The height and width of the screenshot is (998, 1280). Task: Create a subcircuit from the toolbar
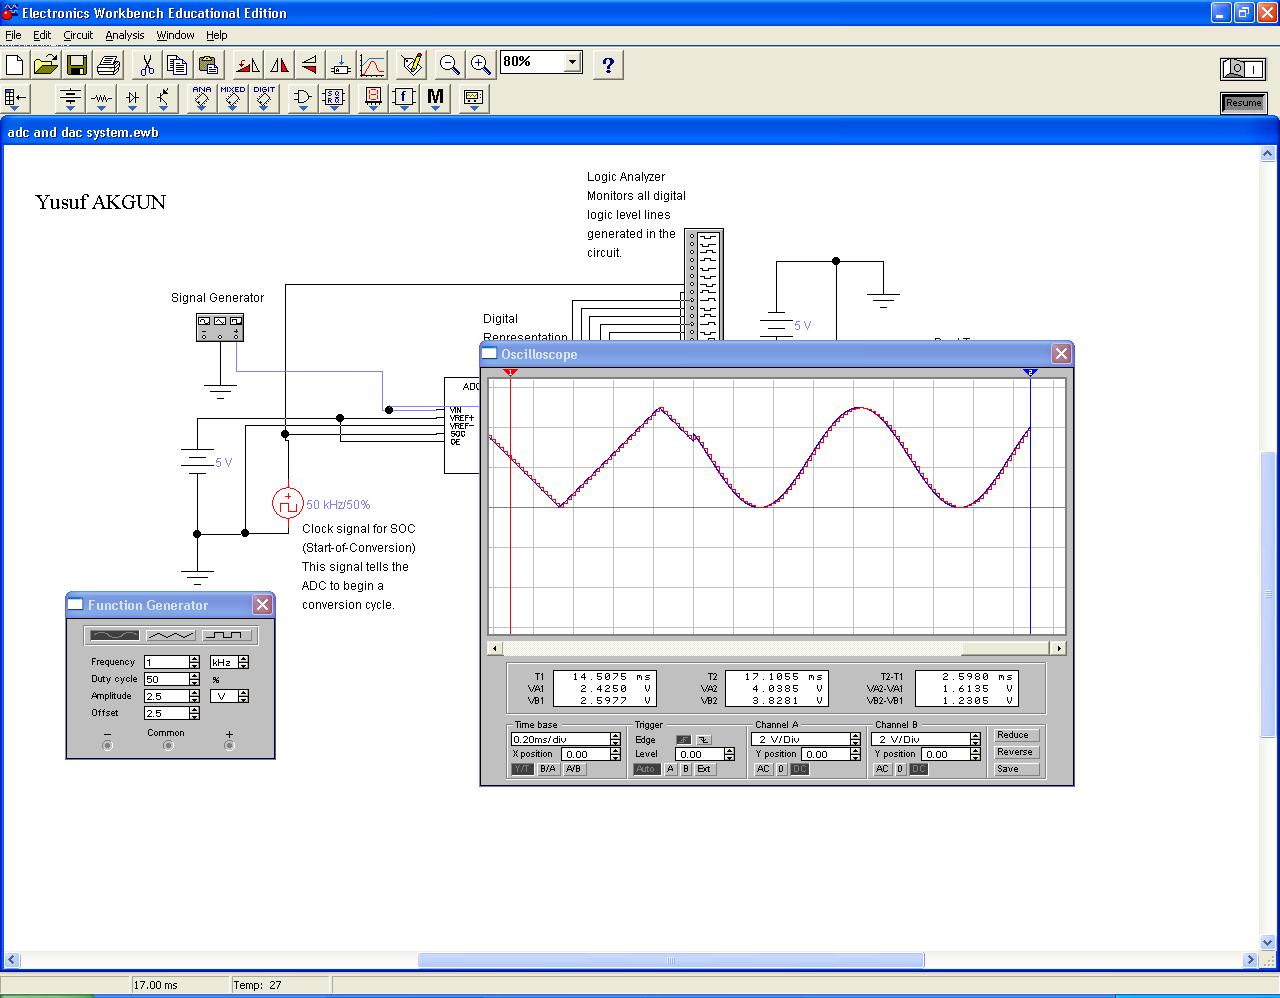(x=341, y=65)
